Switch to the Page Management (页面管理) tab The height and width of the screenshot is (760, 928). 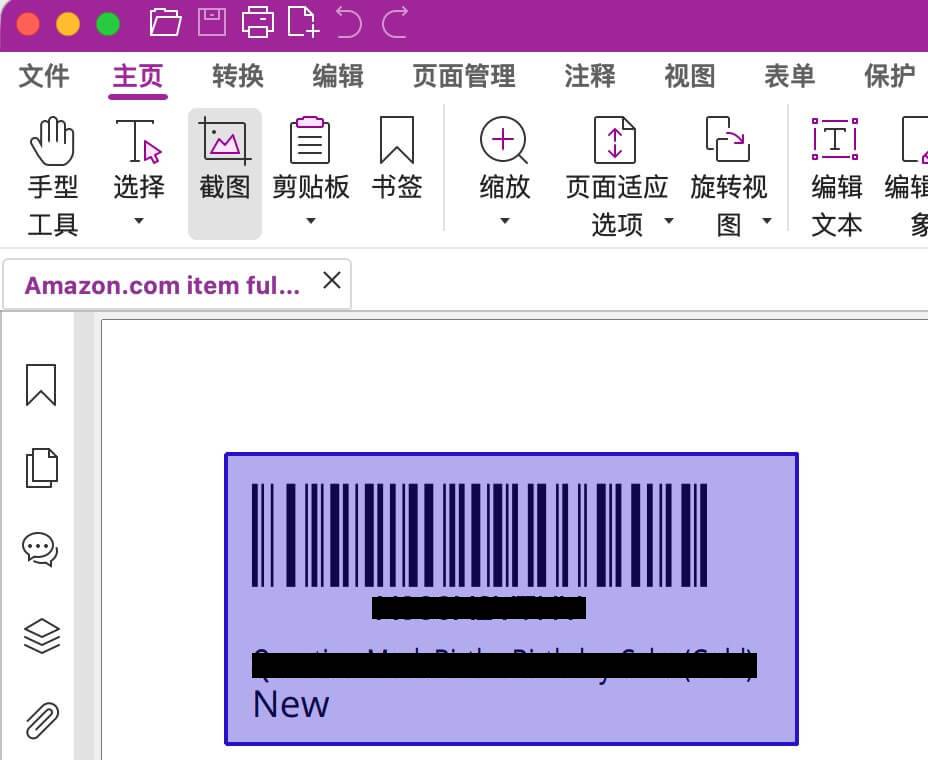pos(464,76)
